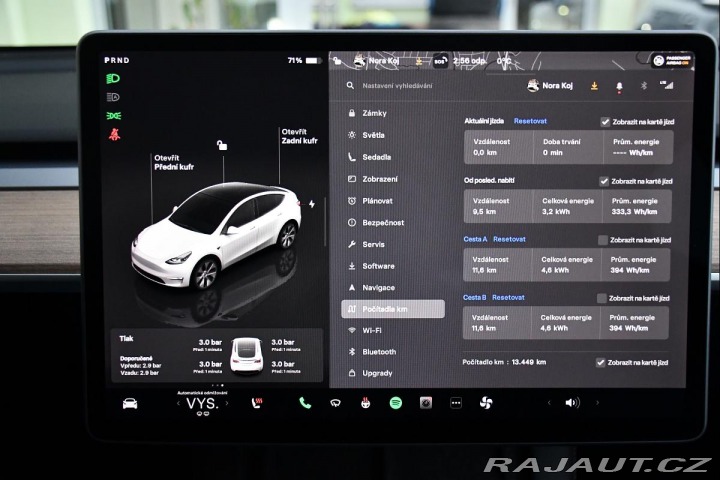Image resolution: width=720 pixels, height=480 pixels.
Task: Tap the Bluetooth icon in settings header
Action: tap(644, 85)
